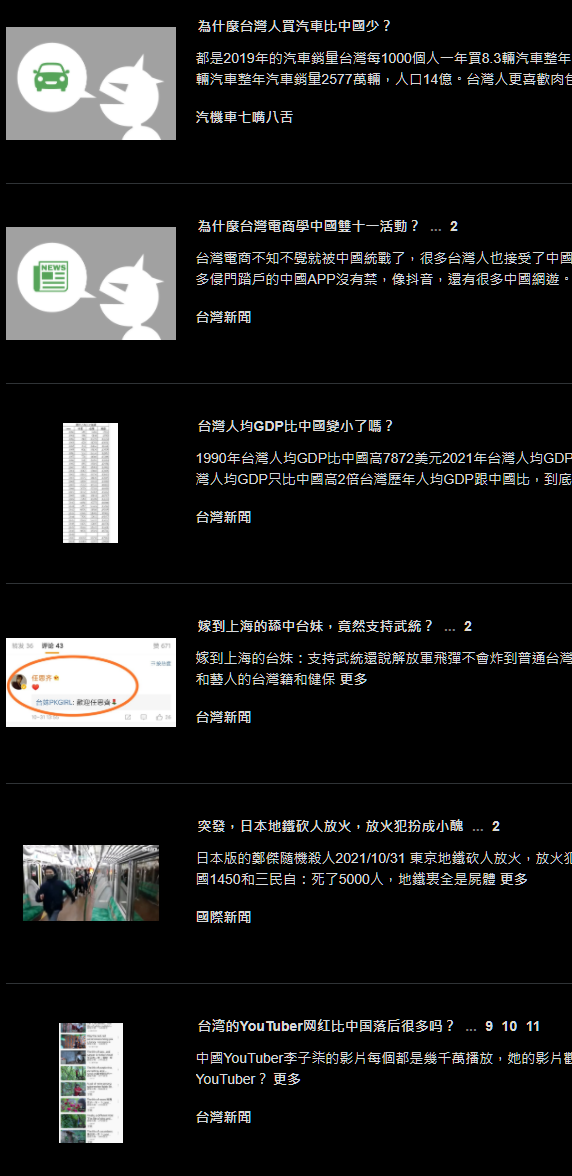572x1176 pixels.
Task: Open thread 為什麼台灣人買汽車比中國少
Action: click(x=295, y=26)
